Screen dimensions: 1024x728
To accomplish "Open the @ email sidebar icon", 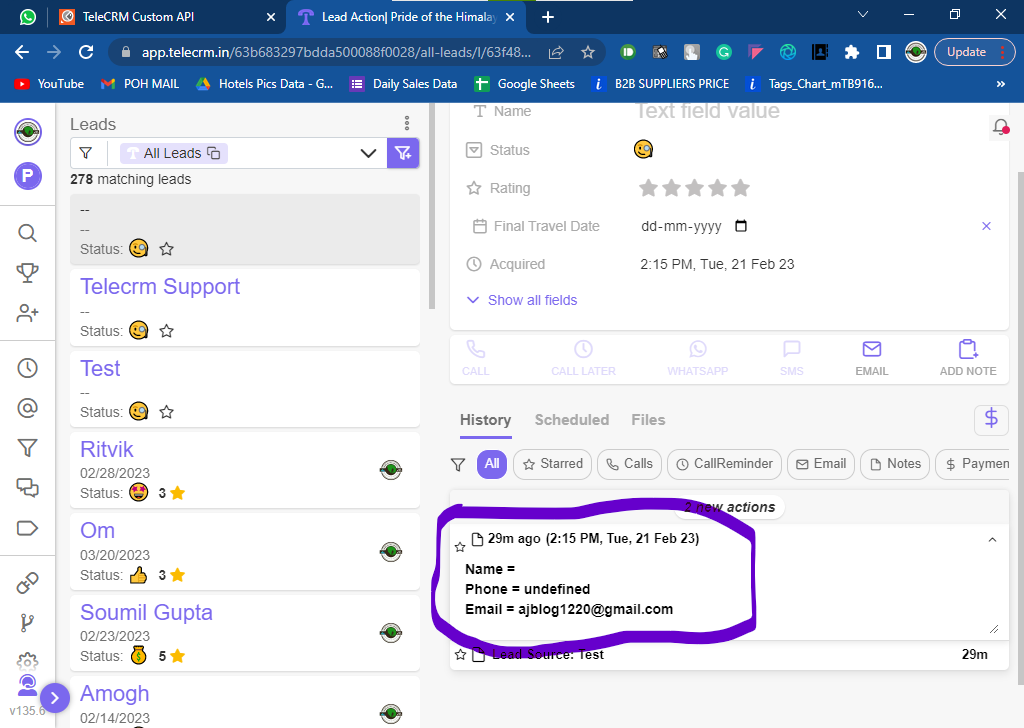I will [27, 408].
